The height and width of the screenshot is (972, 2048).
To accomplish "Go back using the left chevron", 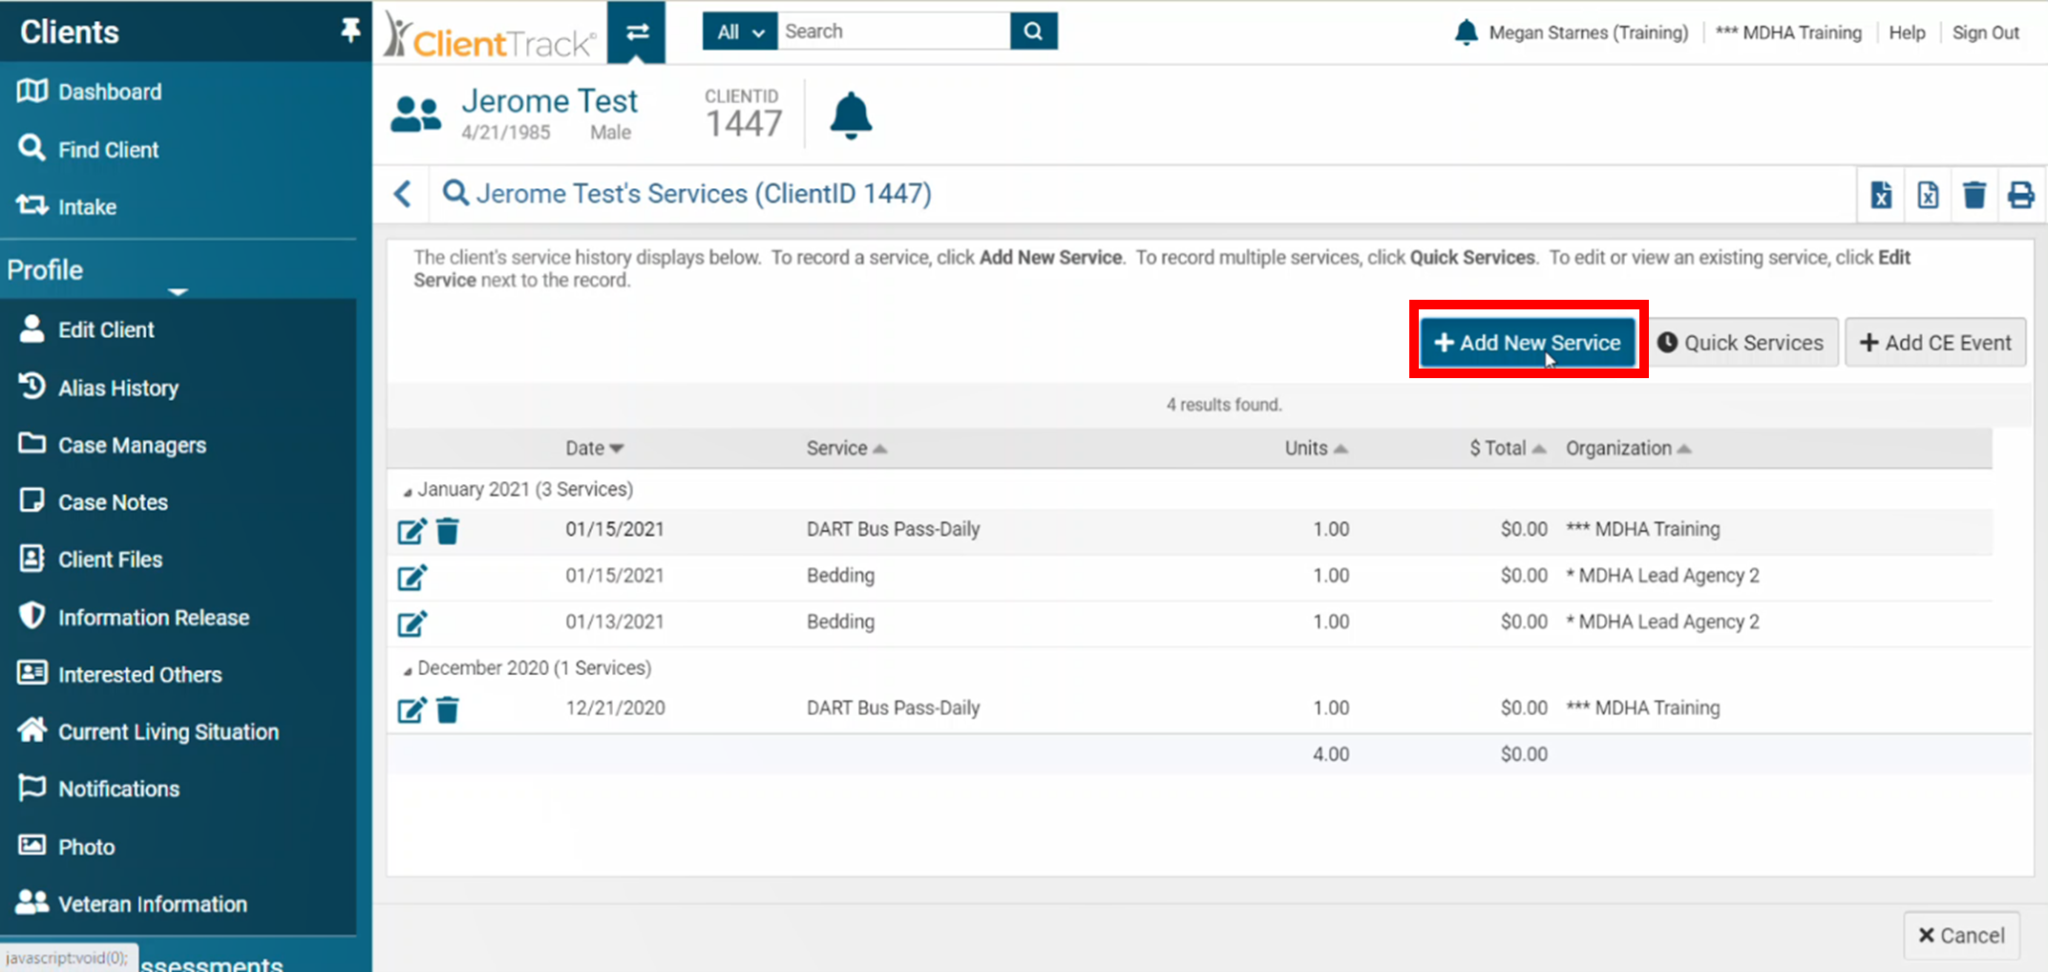I will point(403,194).
